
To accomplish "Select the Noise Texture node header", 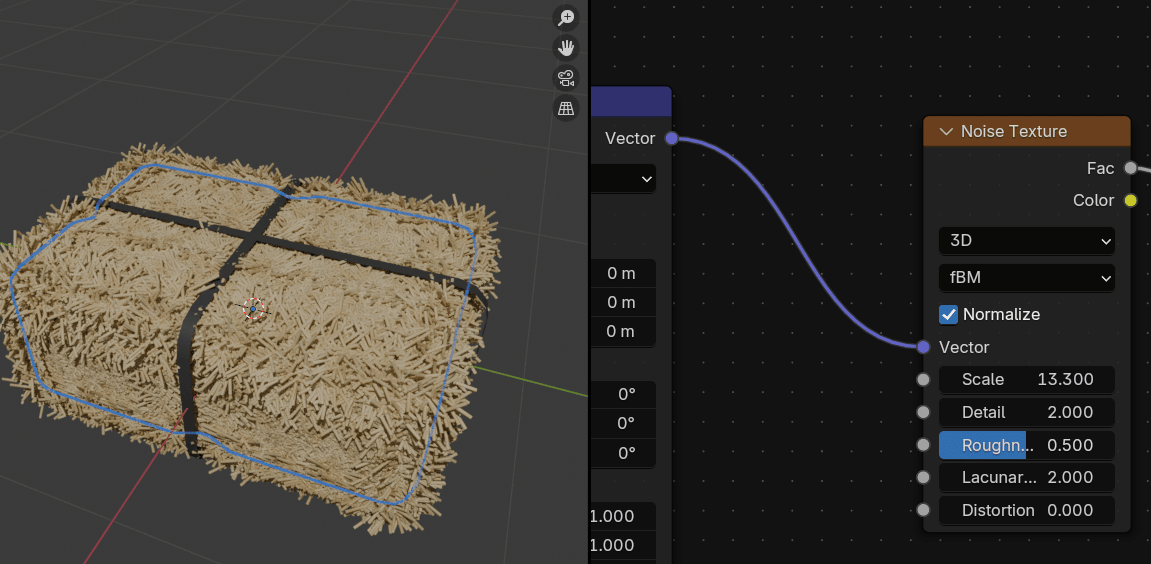I will click(x=1040, y=132).
